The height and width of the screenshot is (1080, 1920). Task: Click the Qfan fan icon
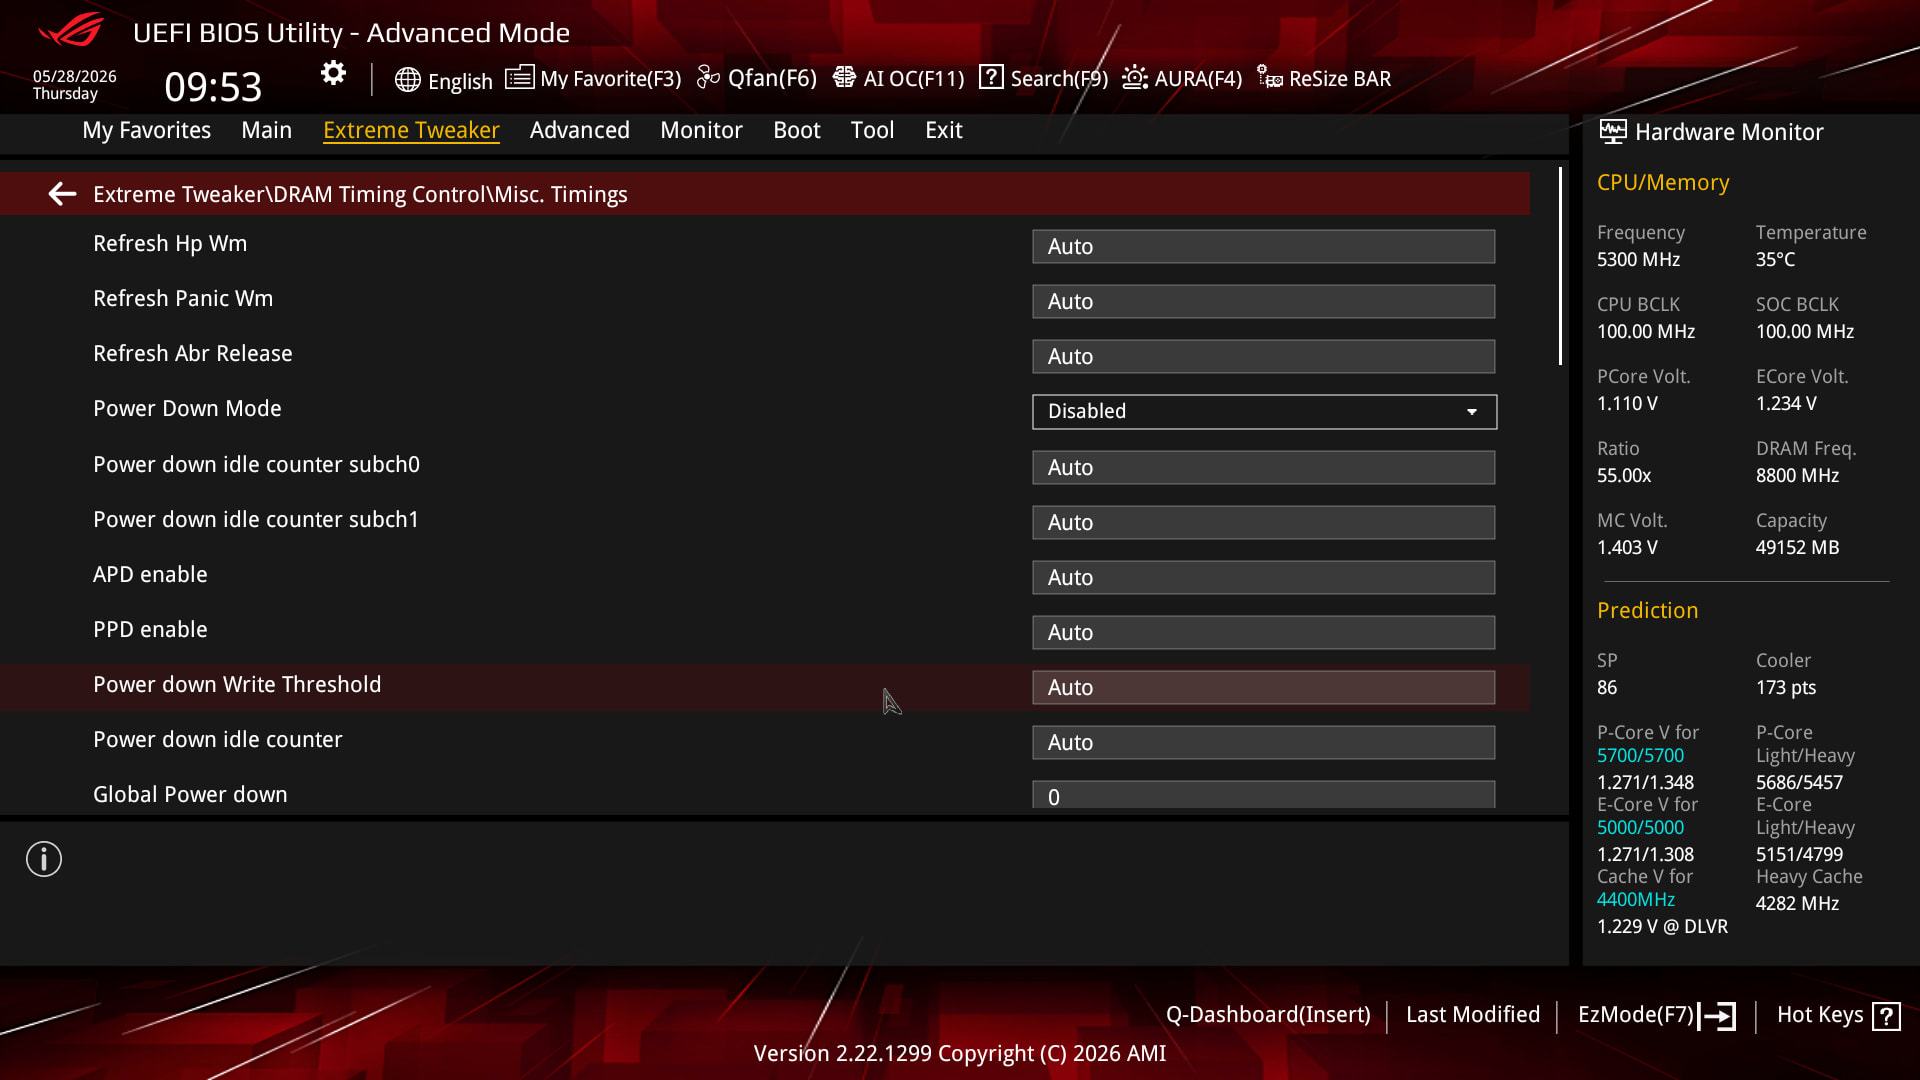pyautogui.click(x=708, y=78)
